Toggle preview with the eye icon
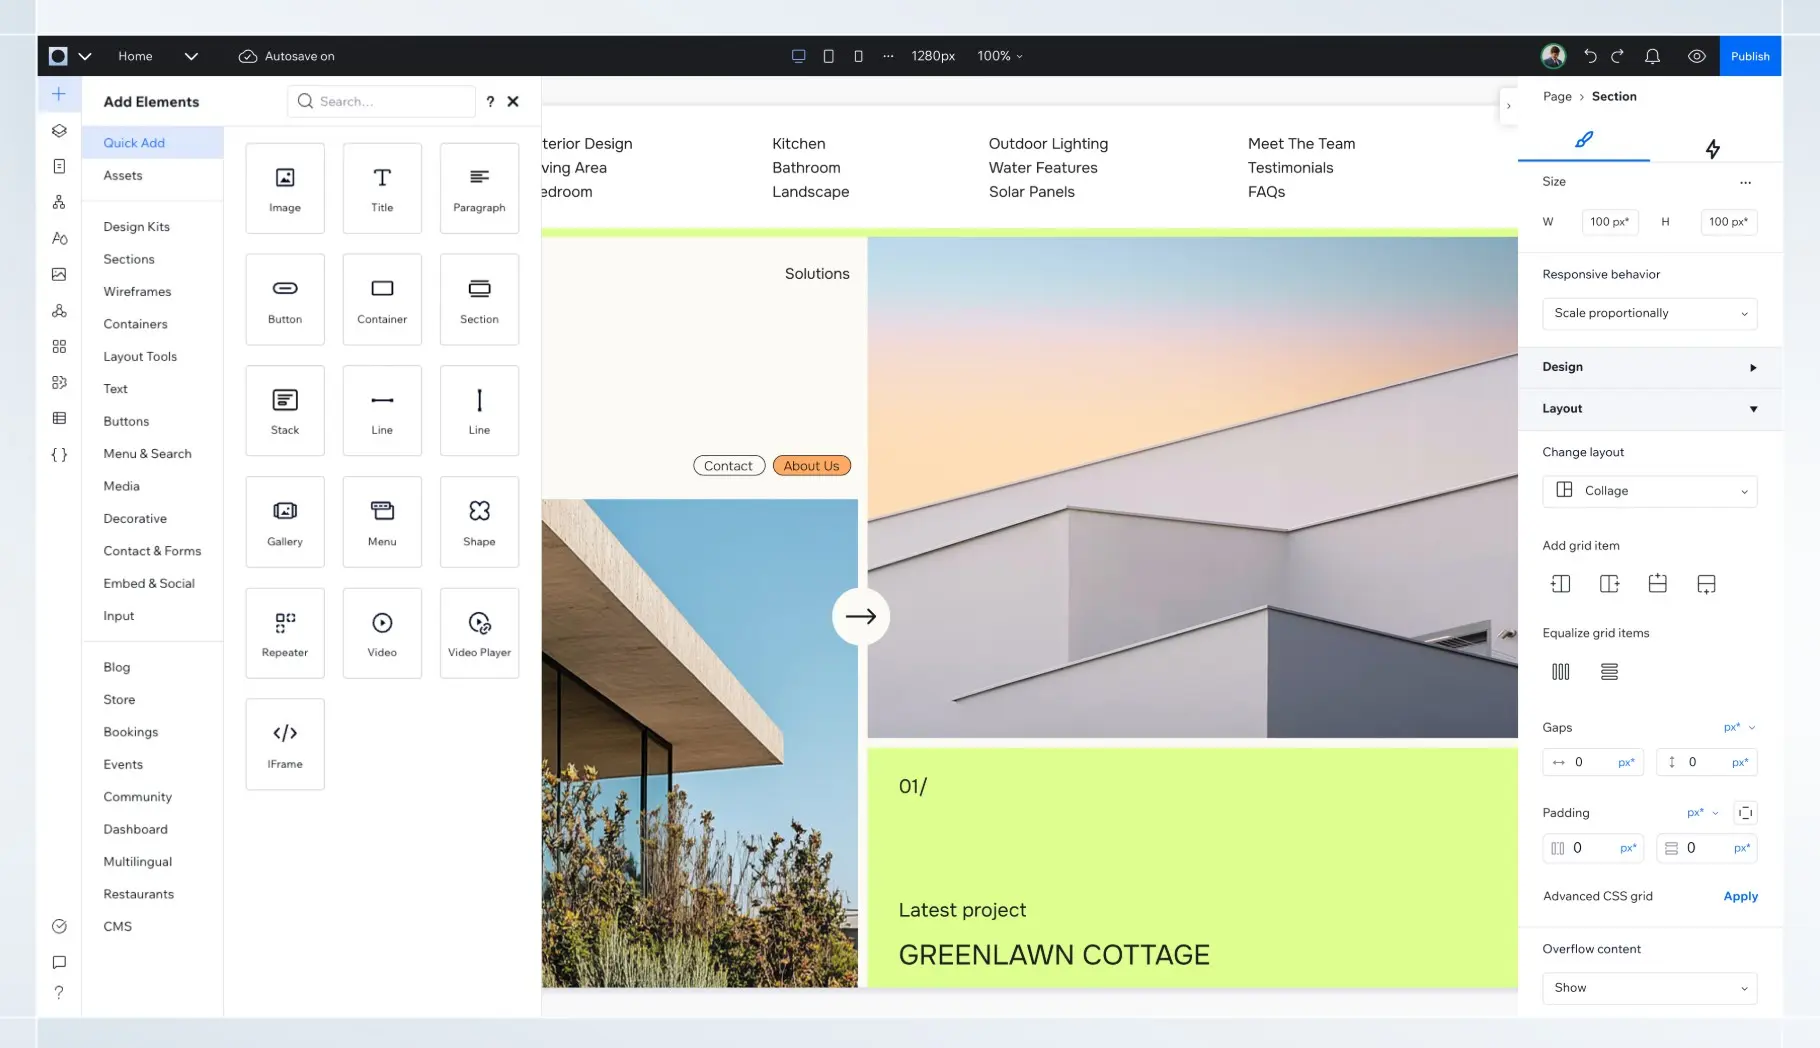Viewport: 1820px width, 1048px height. point(1697,56)
